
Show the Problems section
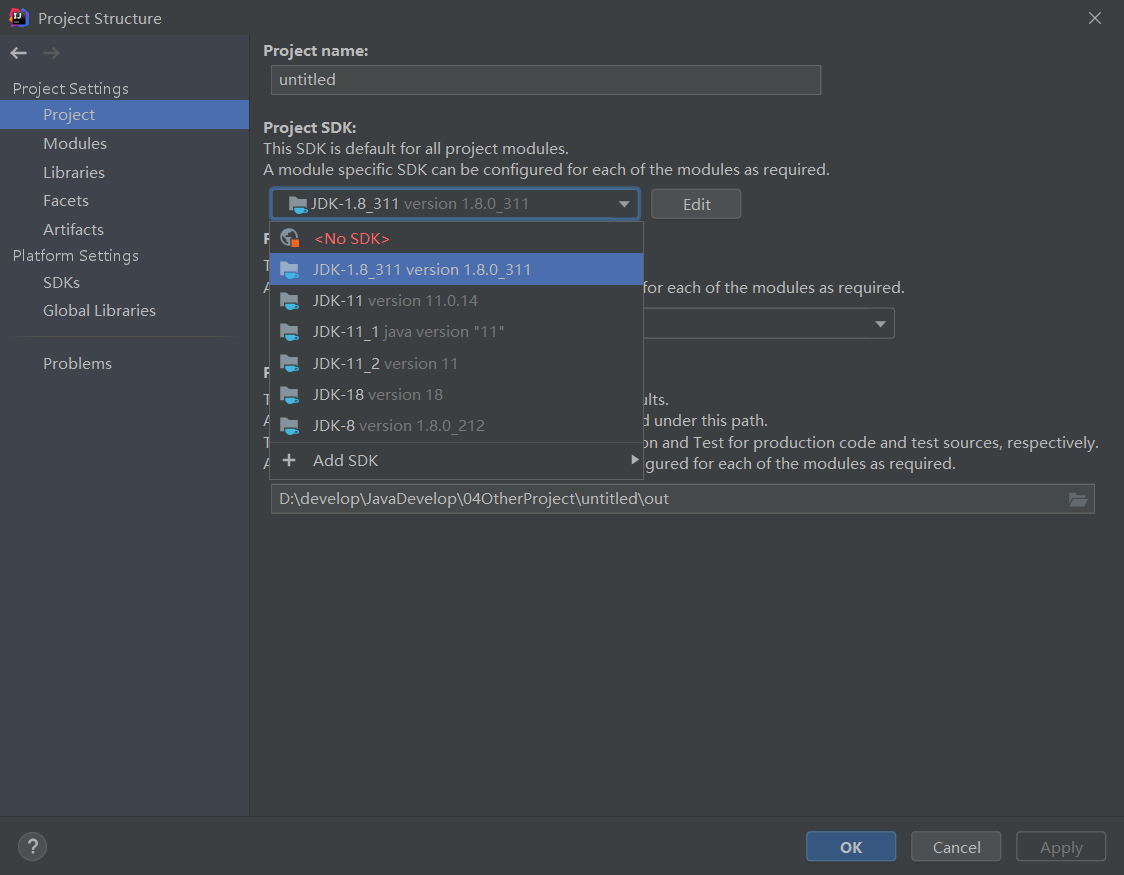(77, 363)
